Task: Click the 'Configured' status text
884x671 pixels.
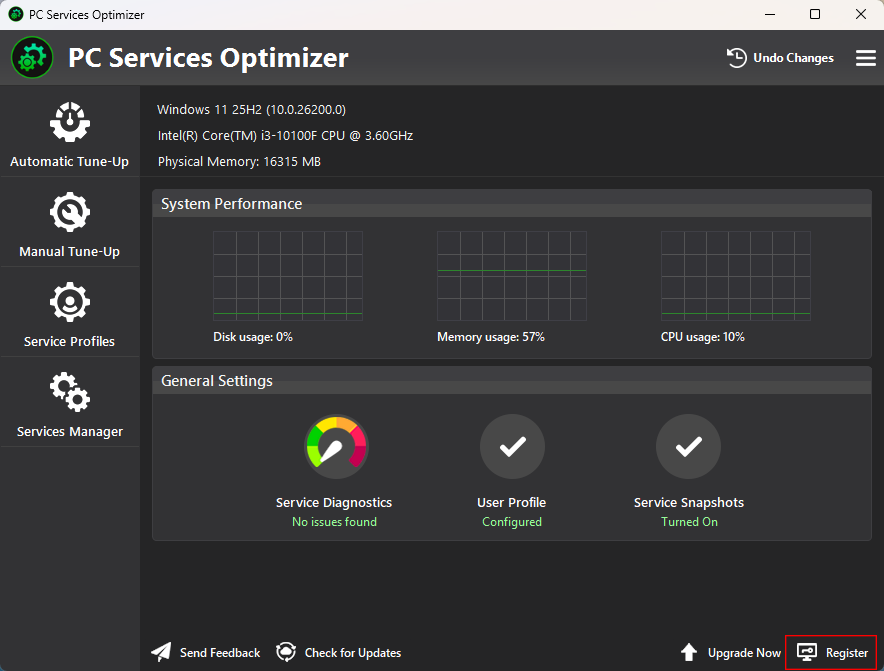Action: [512, 522]
